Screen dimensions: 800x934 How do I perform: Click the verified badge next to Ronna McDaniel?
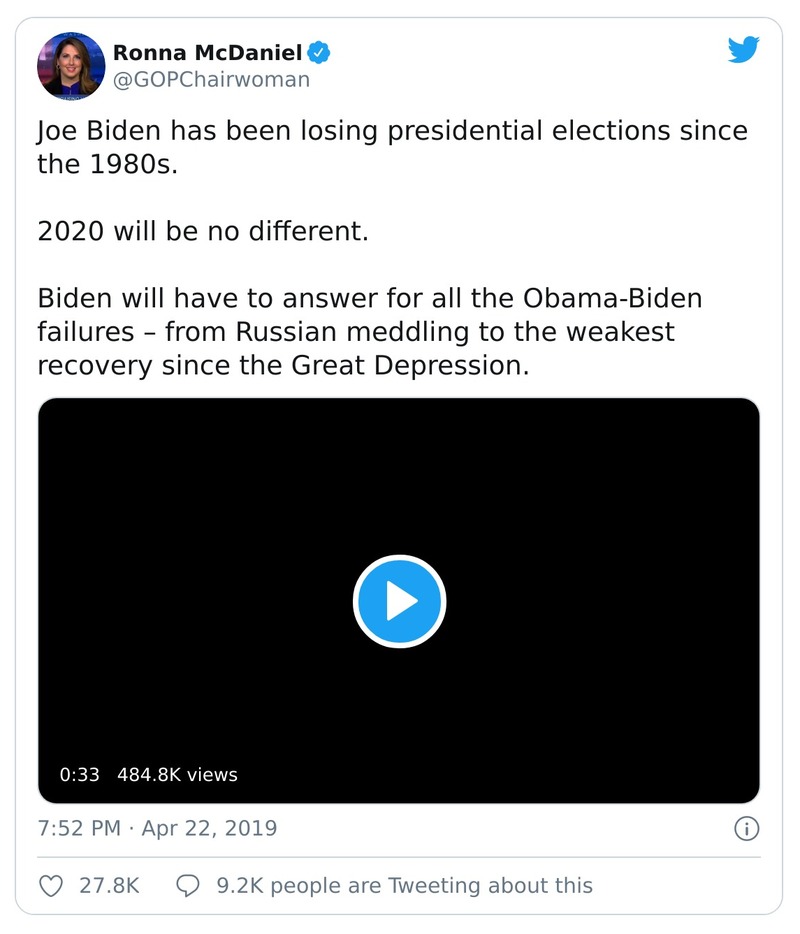tap(318, 52)
